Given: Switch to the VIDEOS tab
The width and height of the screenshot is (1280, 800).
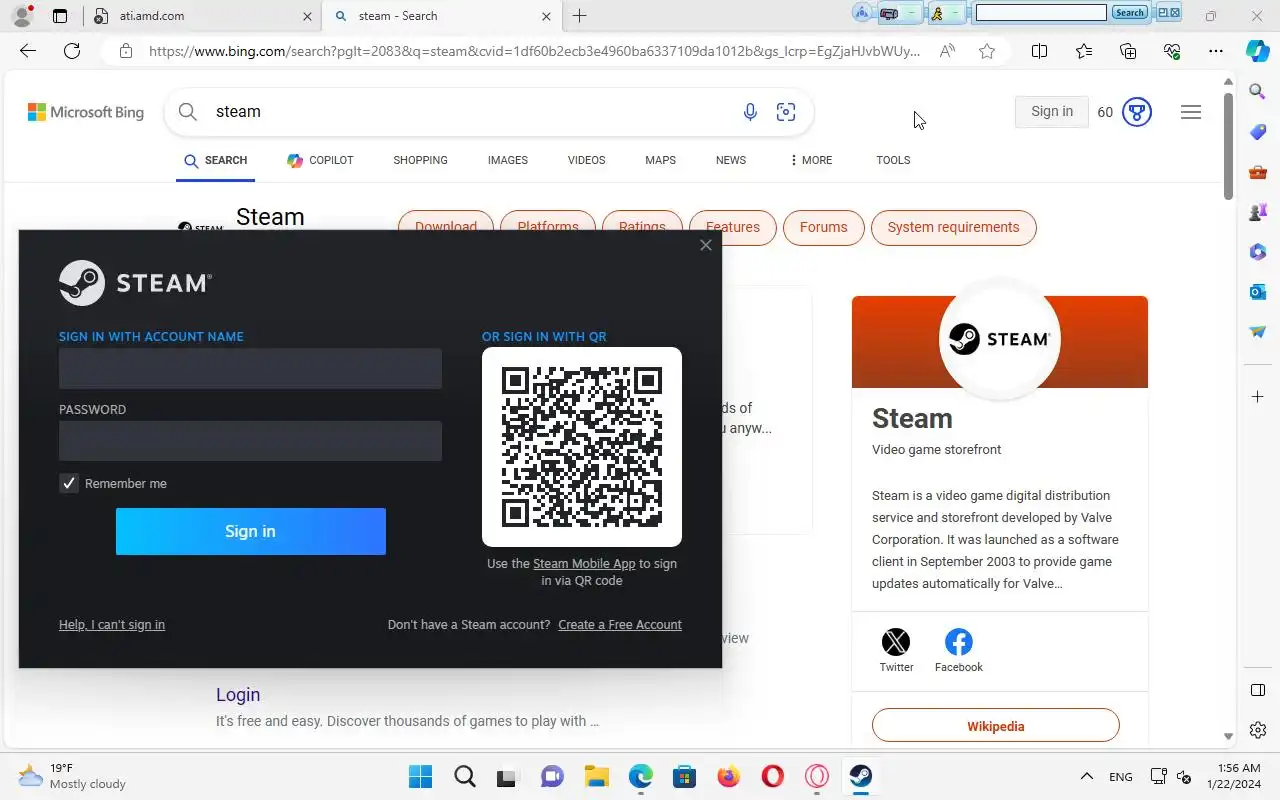Looking at the screenshot, I should coord(586,160).
